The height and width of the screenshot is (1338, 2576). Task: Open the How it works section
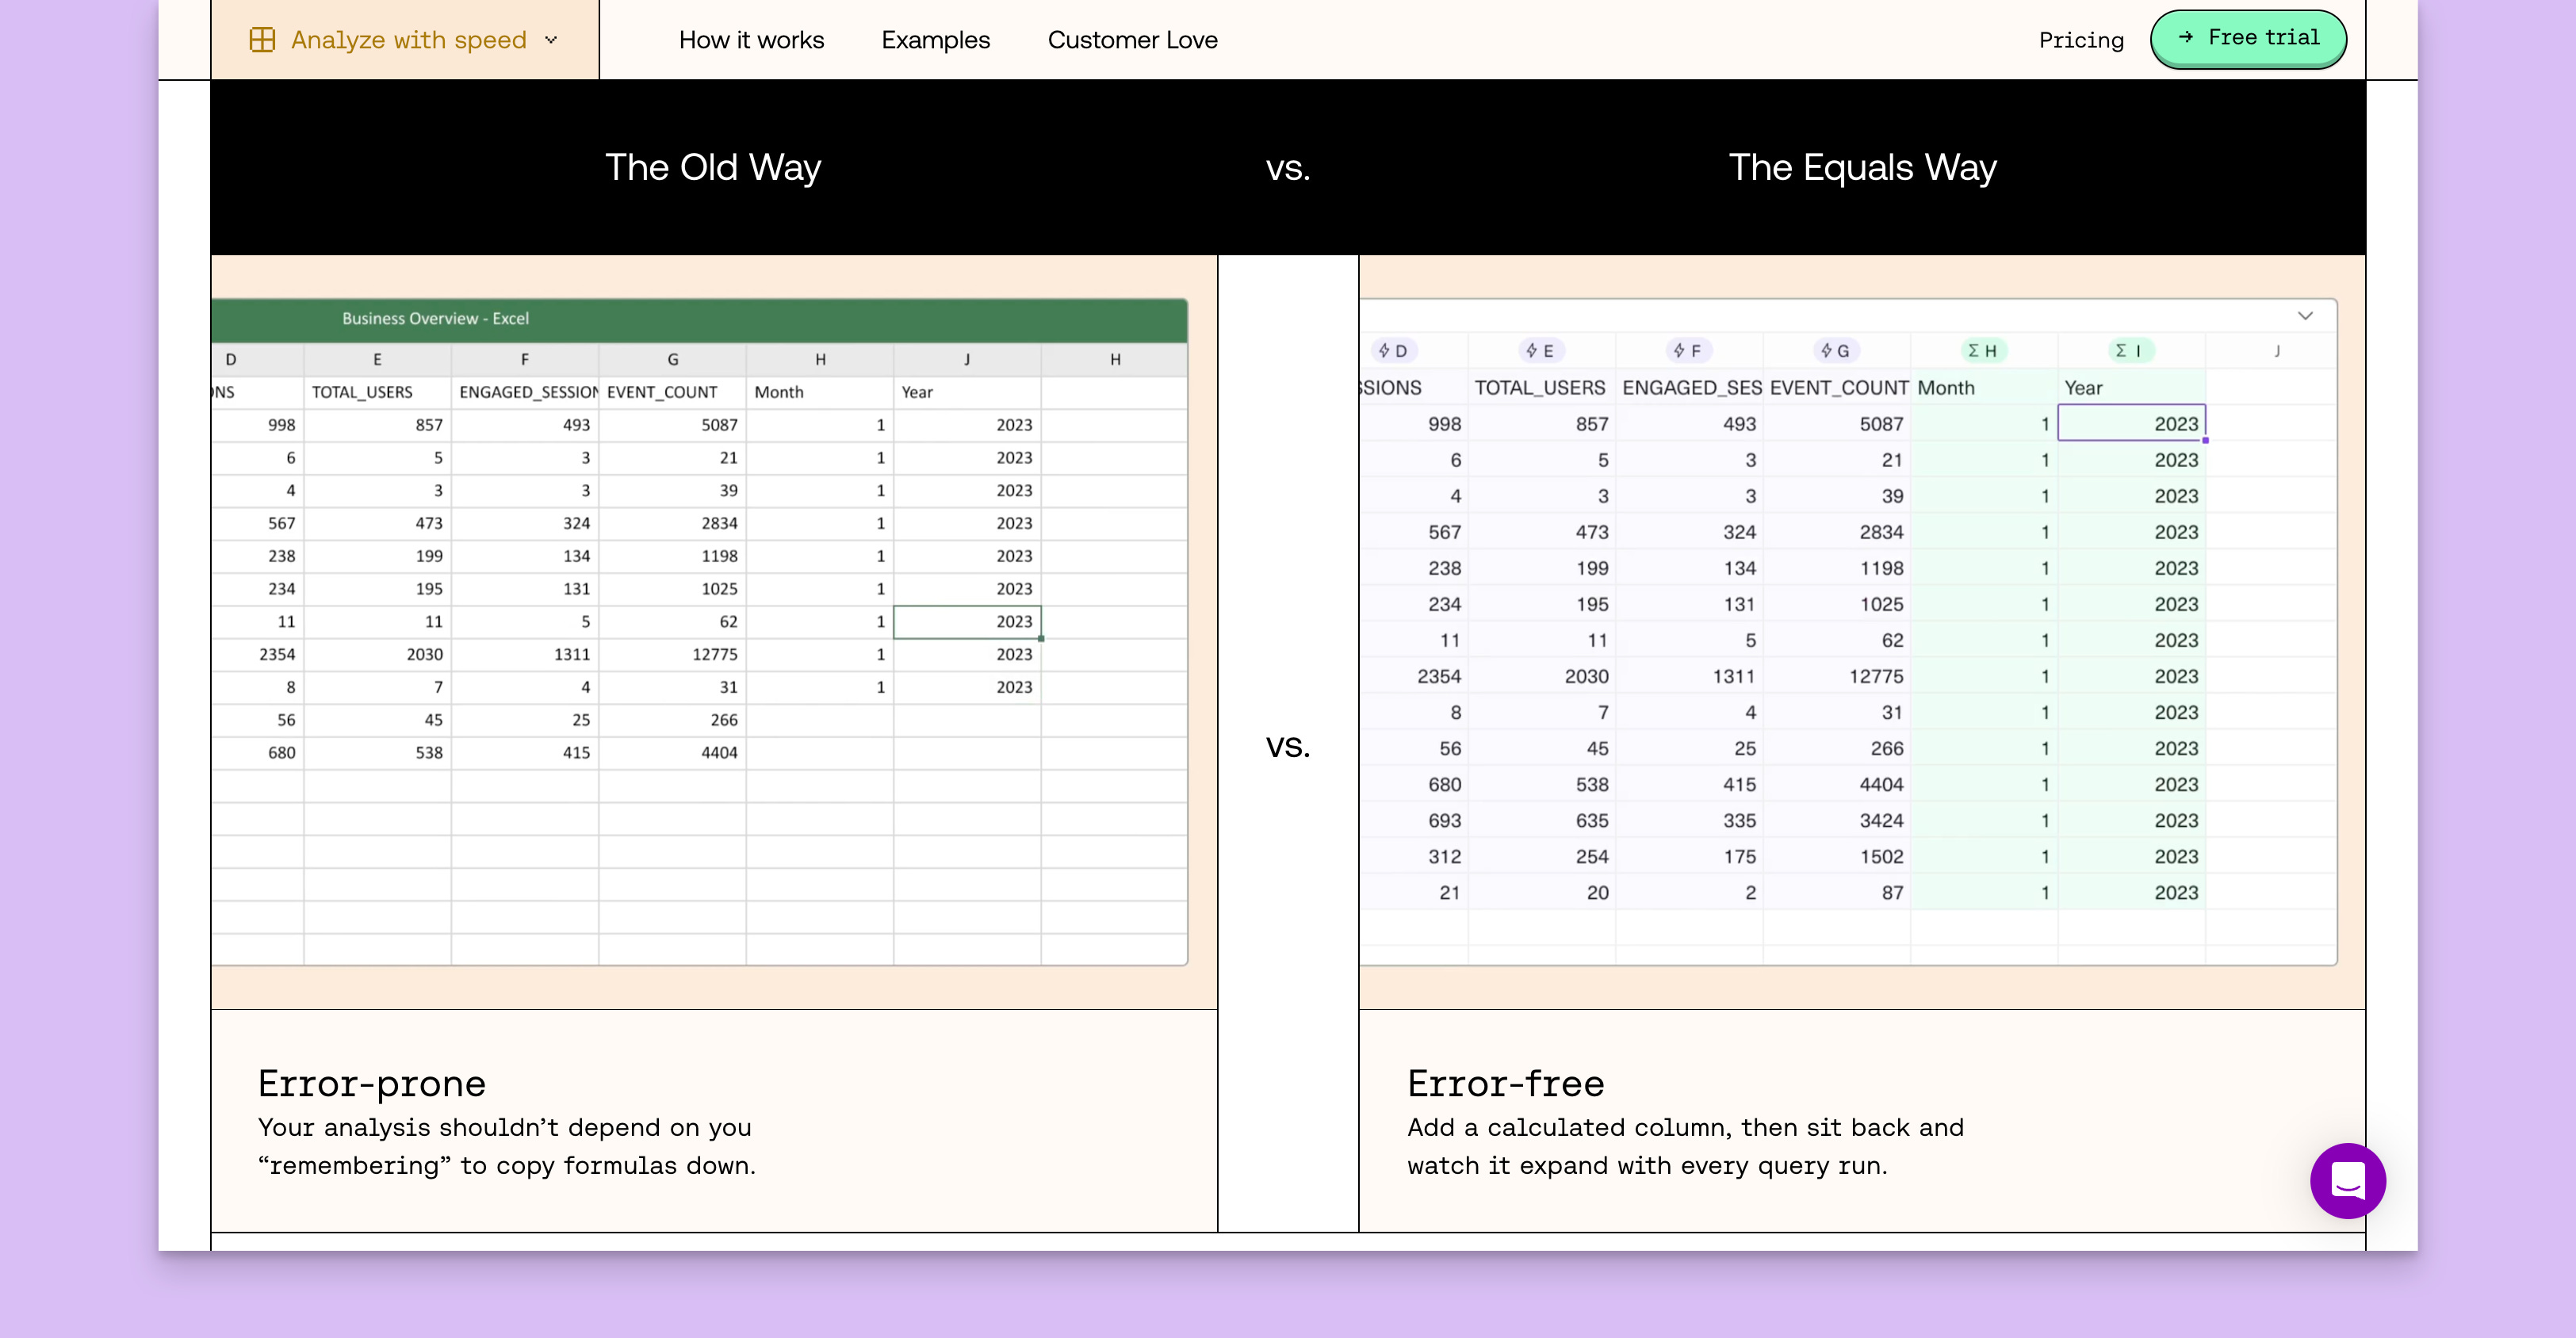[x=751, y=40]
